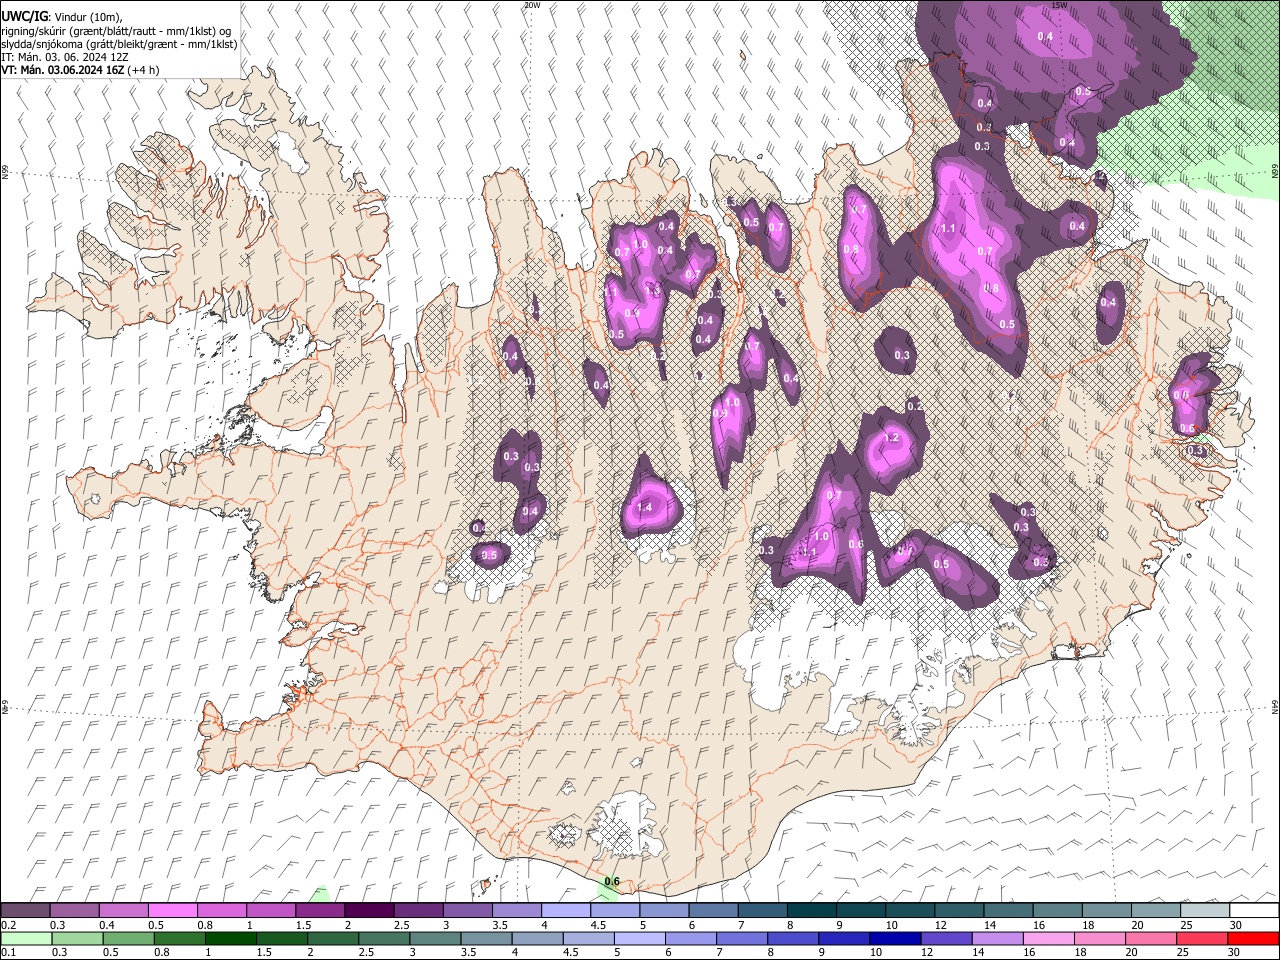Click the bold "VT: Mán. 03.06.2024 16Z" valid time
The image size is (1280, 960).
tap(62, 70)
